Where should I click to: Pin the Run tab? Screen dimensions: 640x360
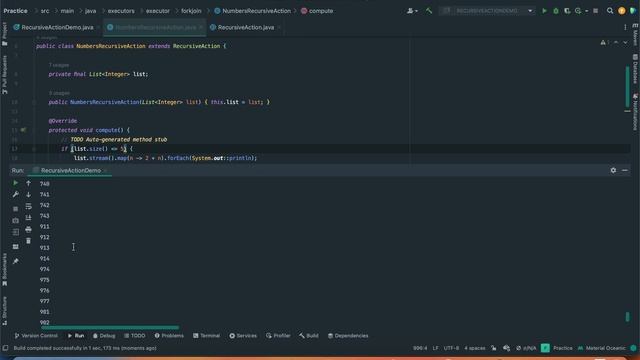coord(16,261)
